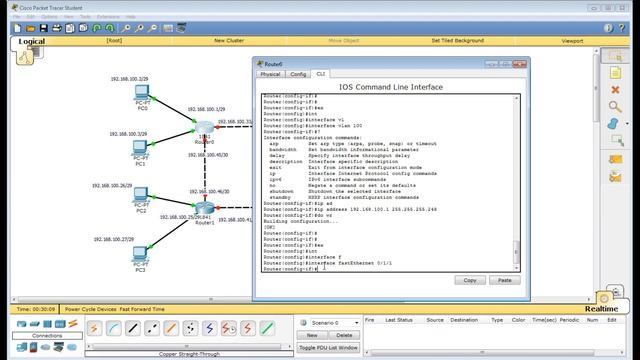Screen dimensions: 640x360
Task: Open the Extensions menu
Action: point(108,17)
